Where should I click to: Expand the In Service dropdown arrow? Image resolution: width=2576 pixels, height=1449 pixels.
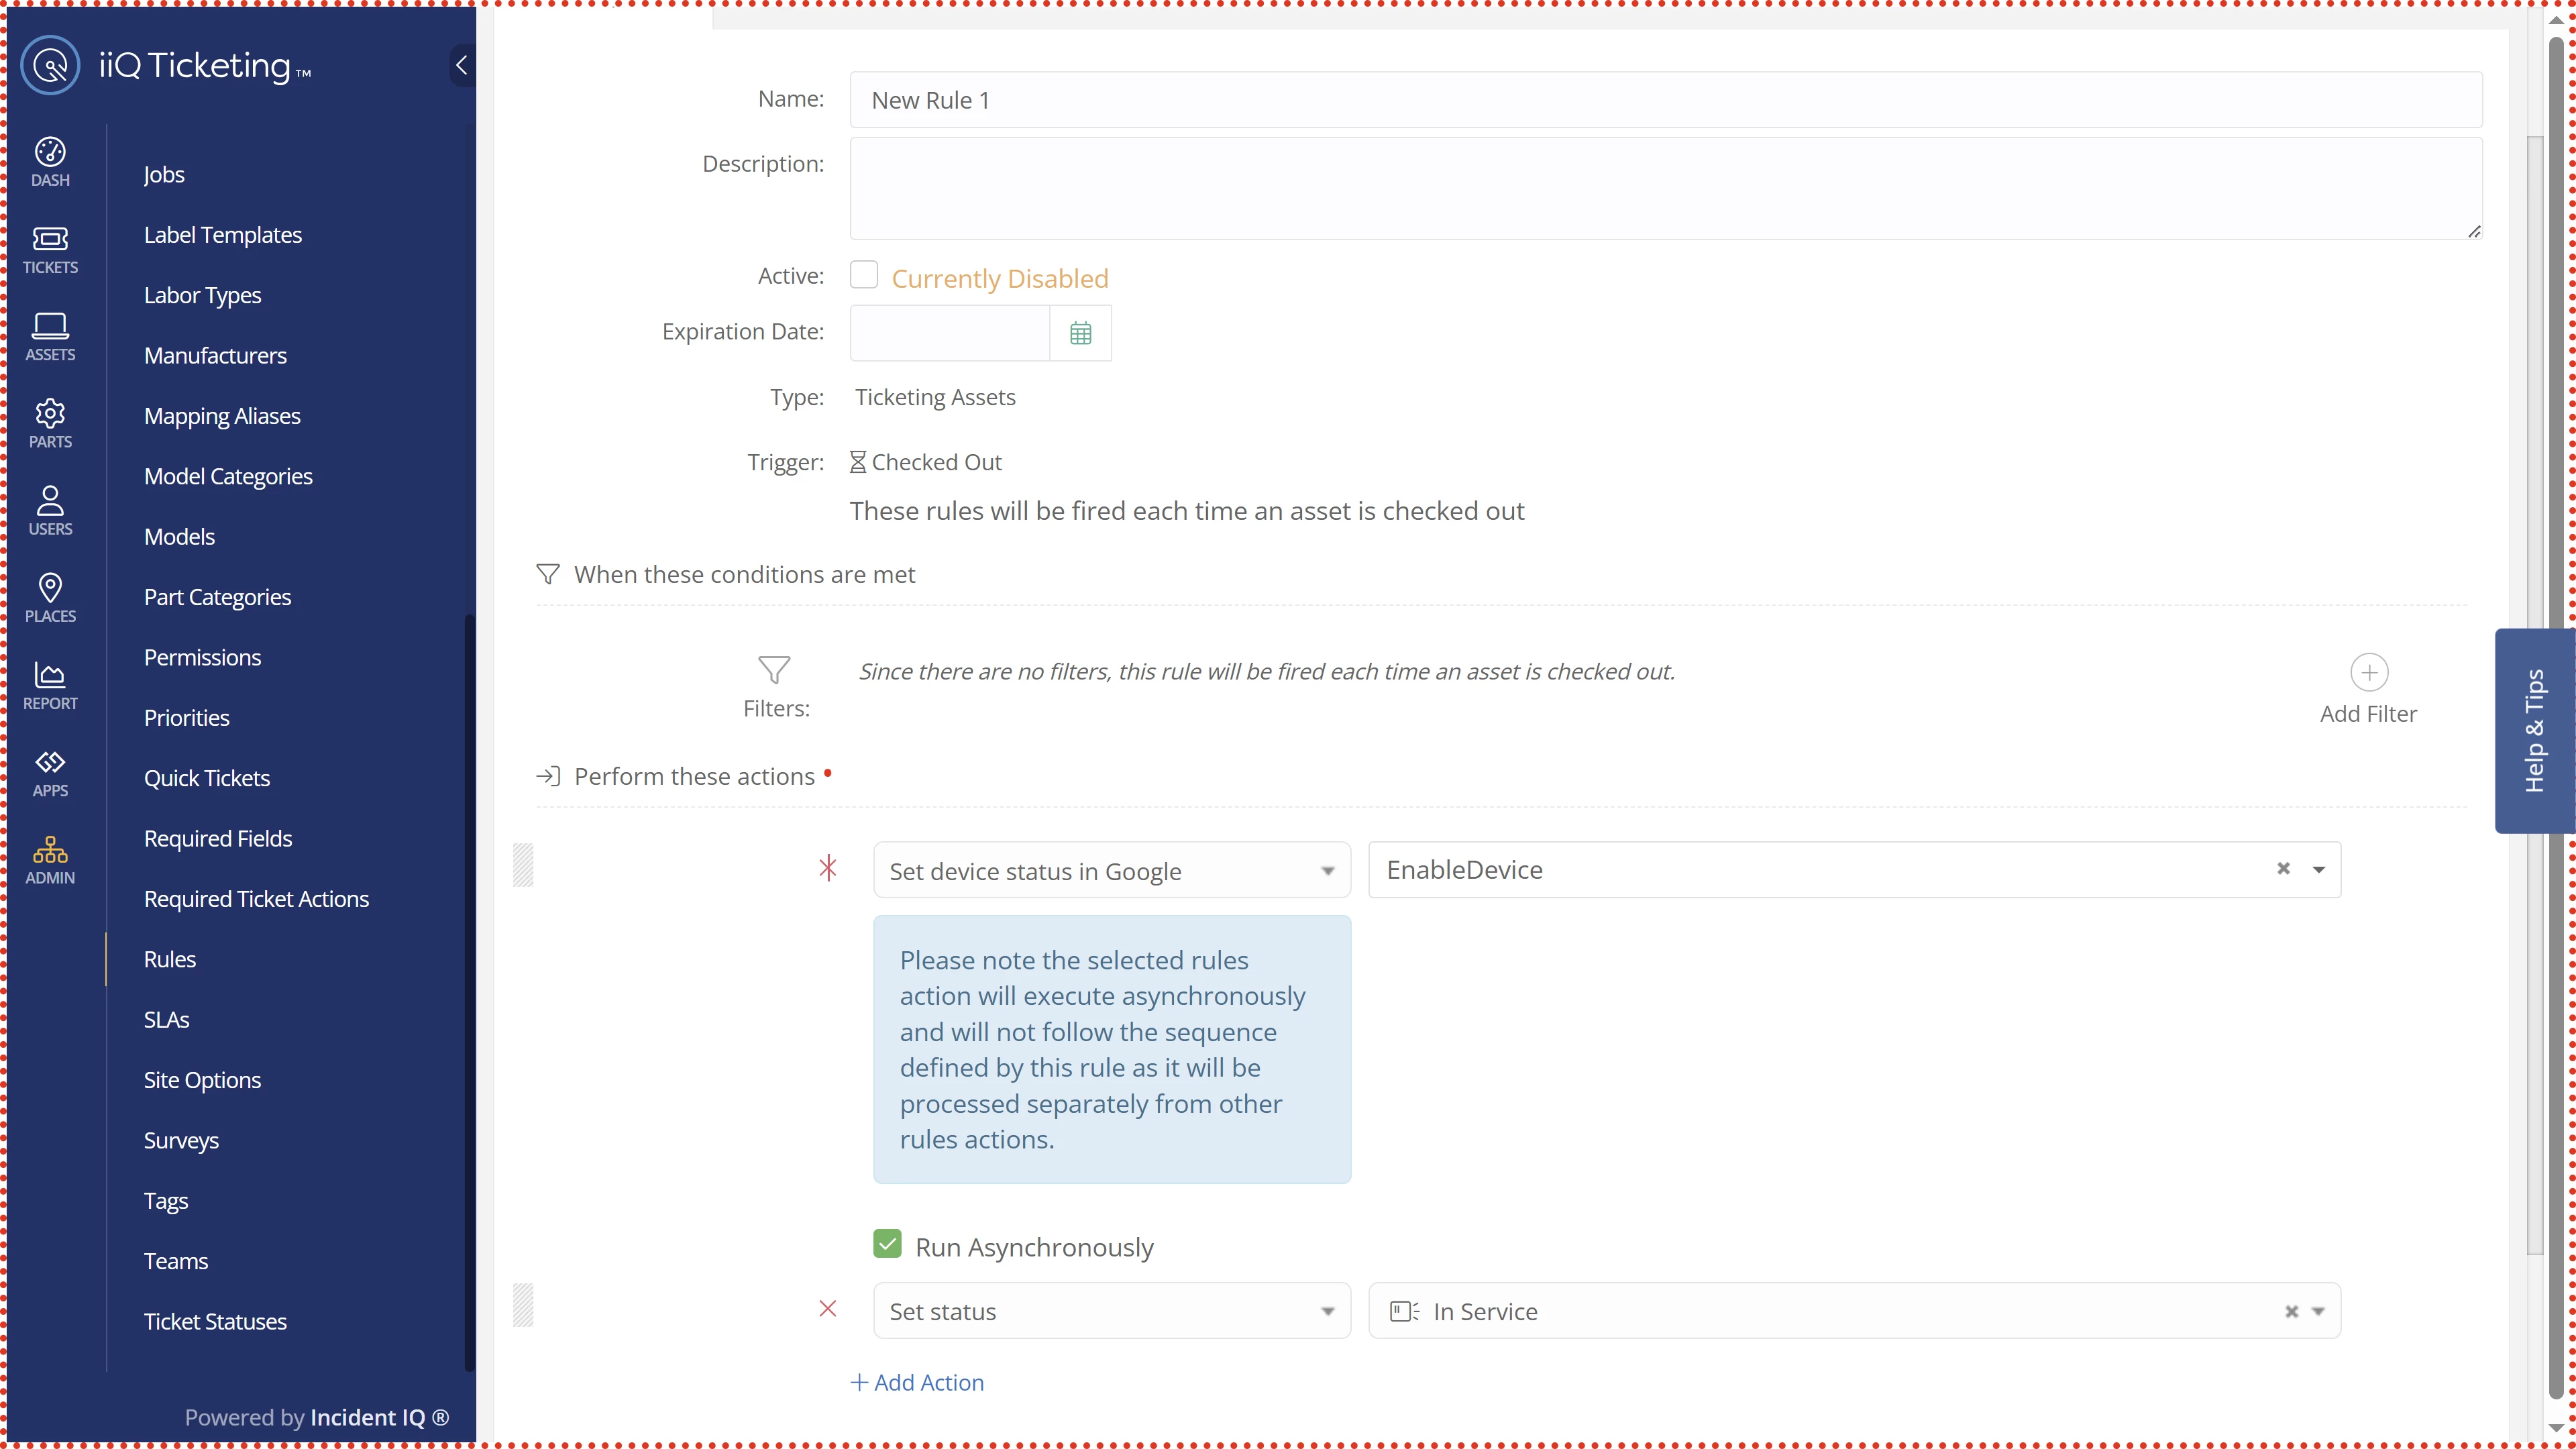coord(2318,1311)
